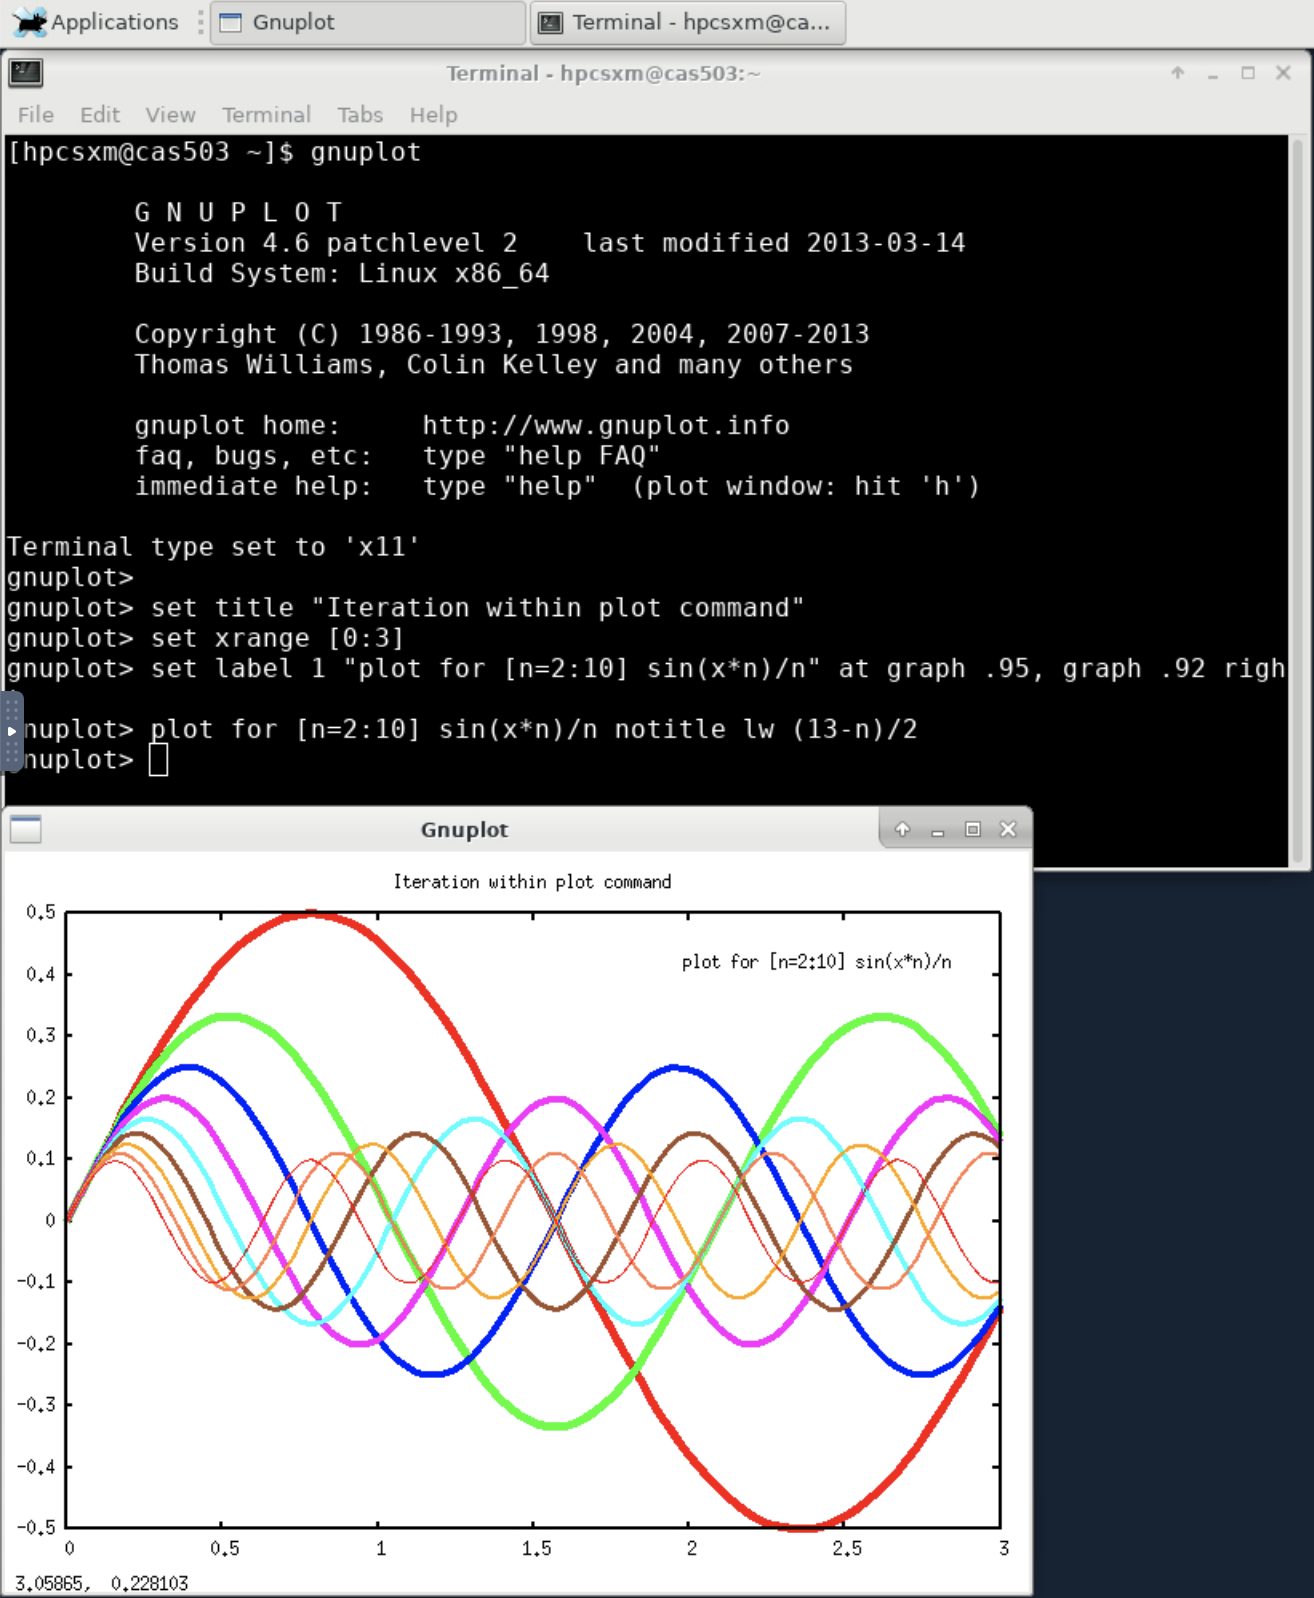Click the y-axis tick label 0.5

41,912
